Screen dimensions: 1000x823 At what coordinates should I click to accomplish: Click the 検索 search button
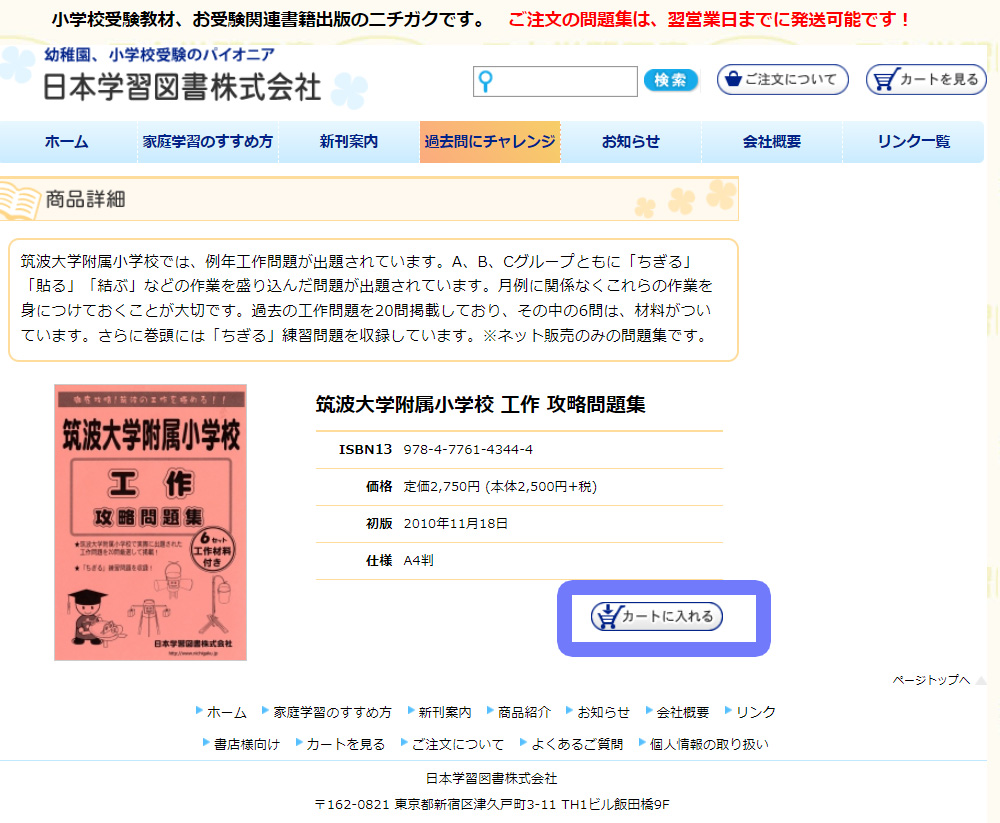pyautogui.click(x=670, y=80)
